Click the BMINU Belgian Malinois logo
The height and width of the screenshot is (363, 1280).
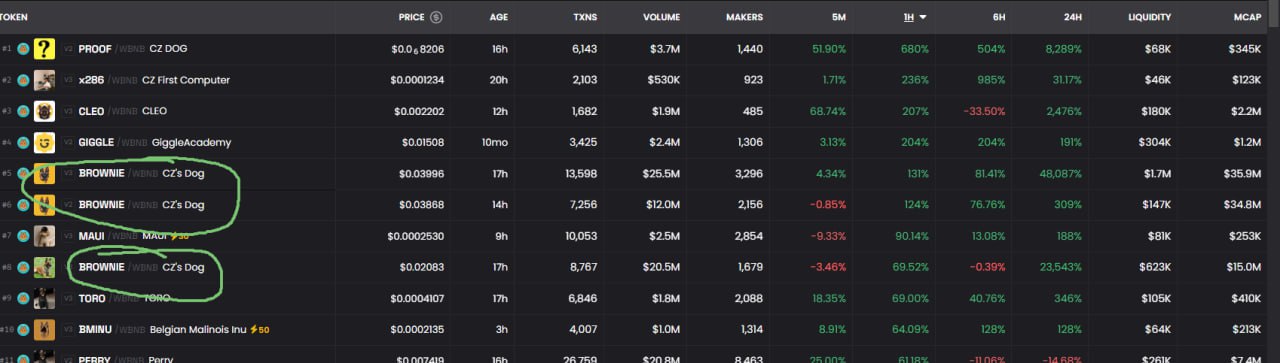click(x=44, y=329)
